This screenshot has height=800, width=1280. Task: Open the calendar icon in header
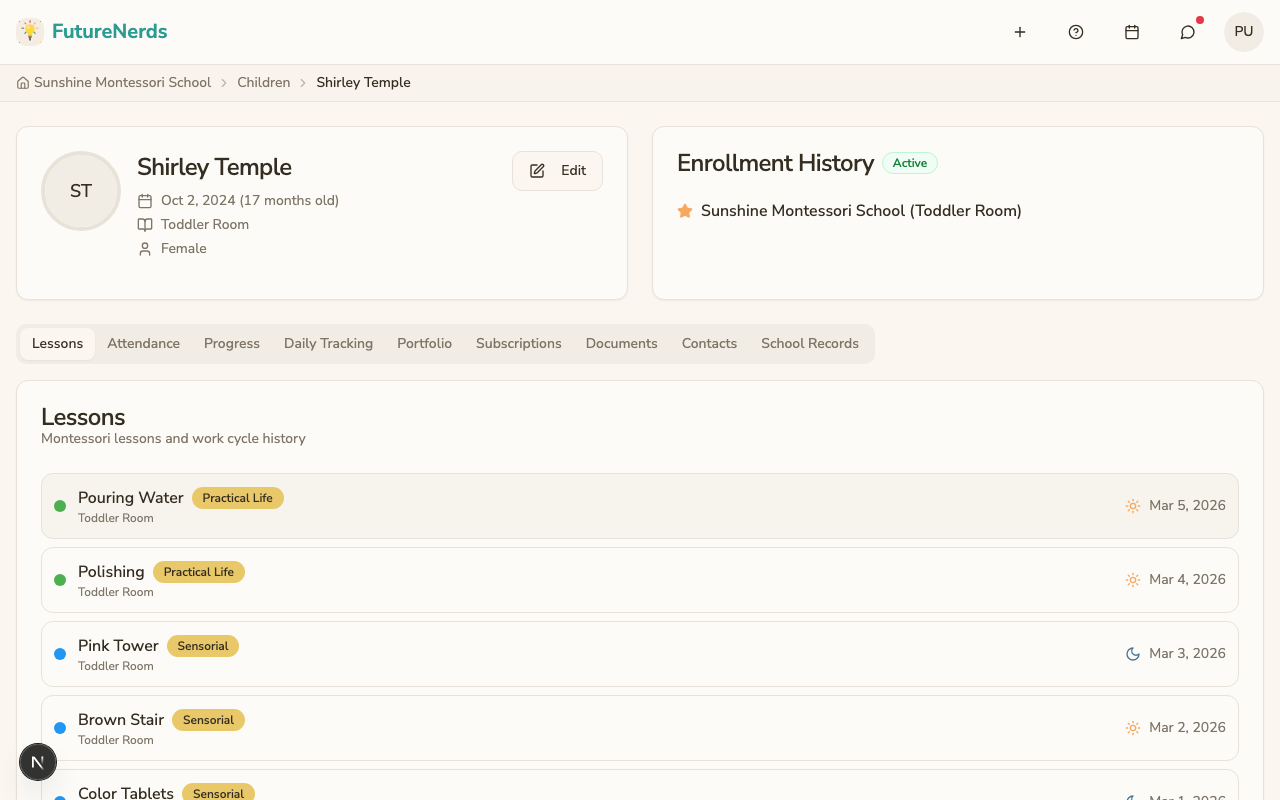[x=1132, y=32]
